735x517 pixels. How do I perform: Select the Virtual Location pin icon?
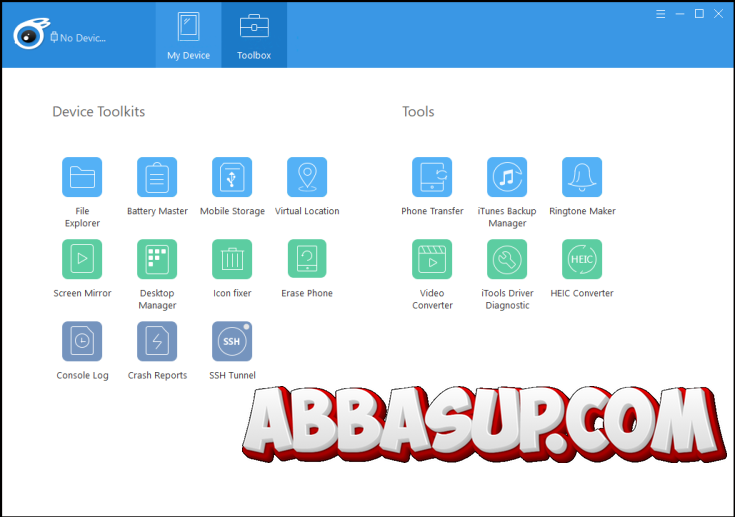tap(307, 177)
